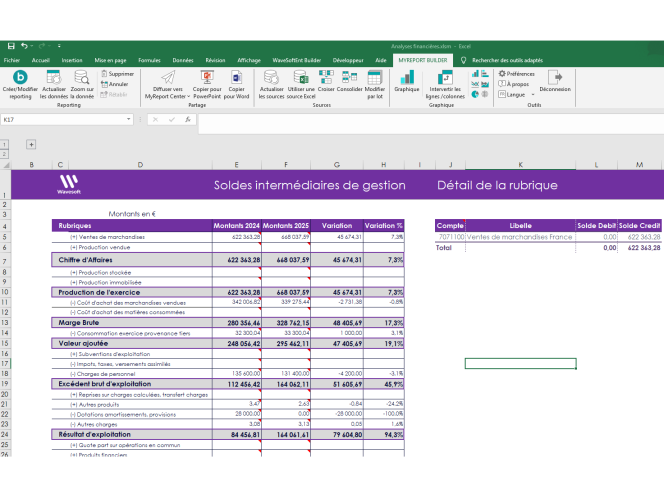Select the area chart type icon
The image size is (664, 480).
(x=485, y=84)
